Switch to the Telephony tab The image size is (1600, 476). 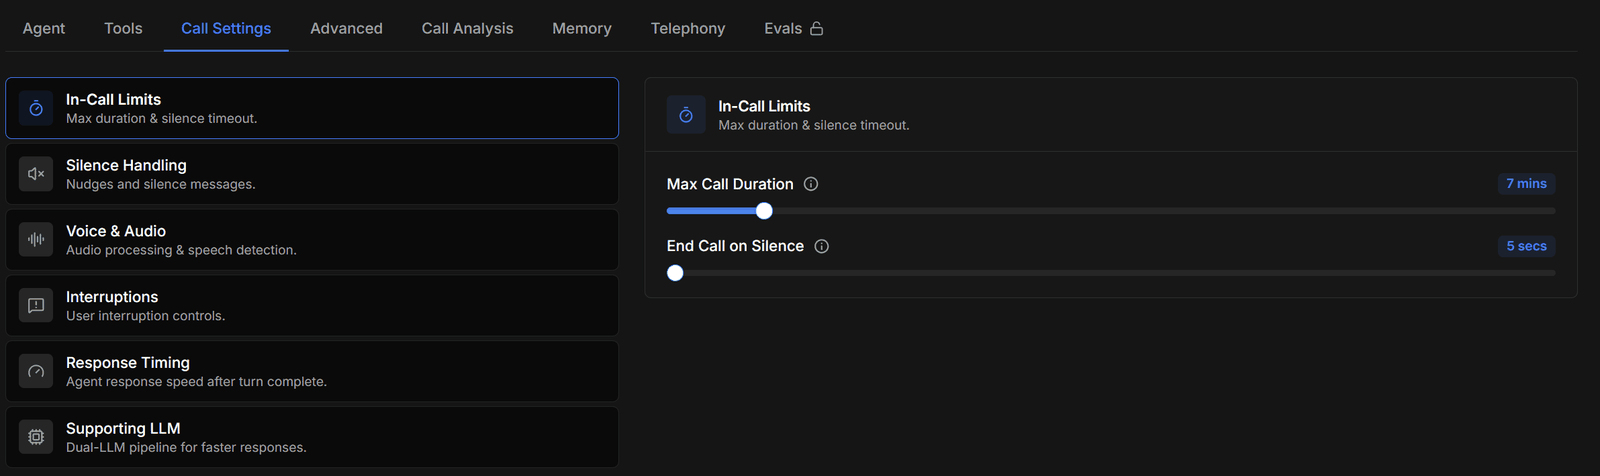pos(688,28)
